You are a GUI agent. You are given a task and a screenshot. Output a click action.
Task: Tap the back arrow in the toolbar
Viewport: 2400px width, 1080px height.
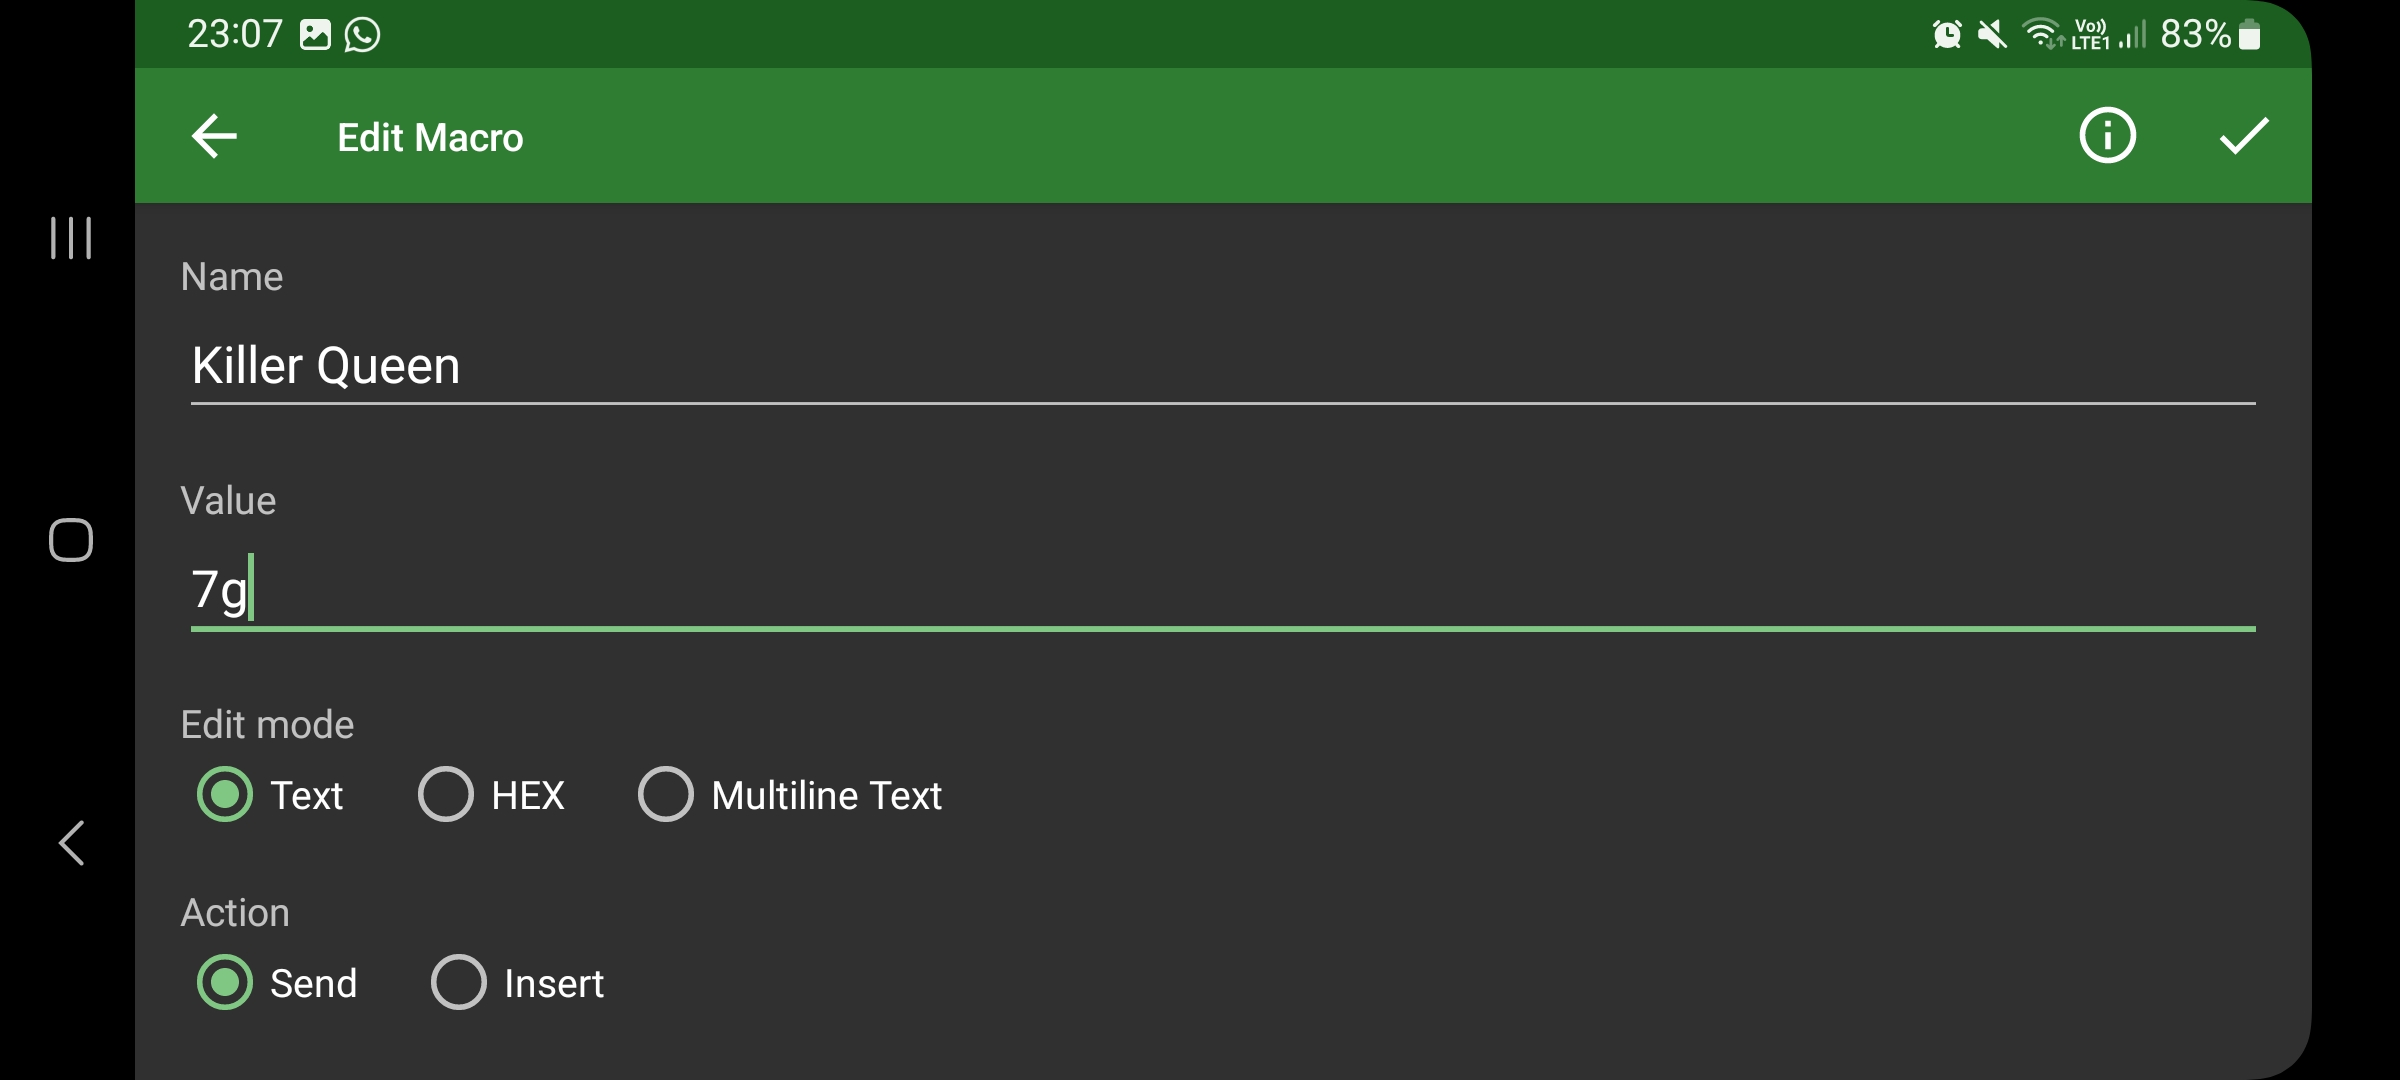[214, 137]
